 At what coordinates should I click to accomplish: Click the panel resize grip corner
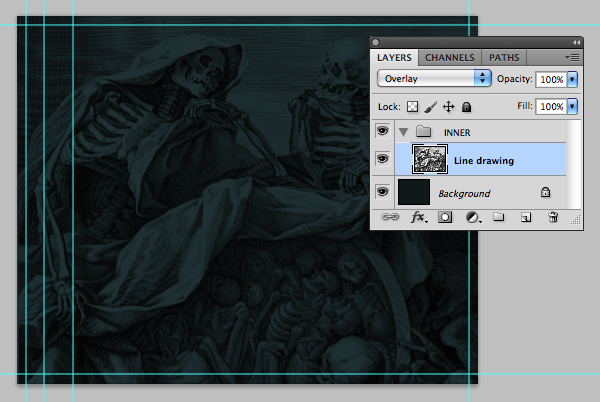[576, 220]
